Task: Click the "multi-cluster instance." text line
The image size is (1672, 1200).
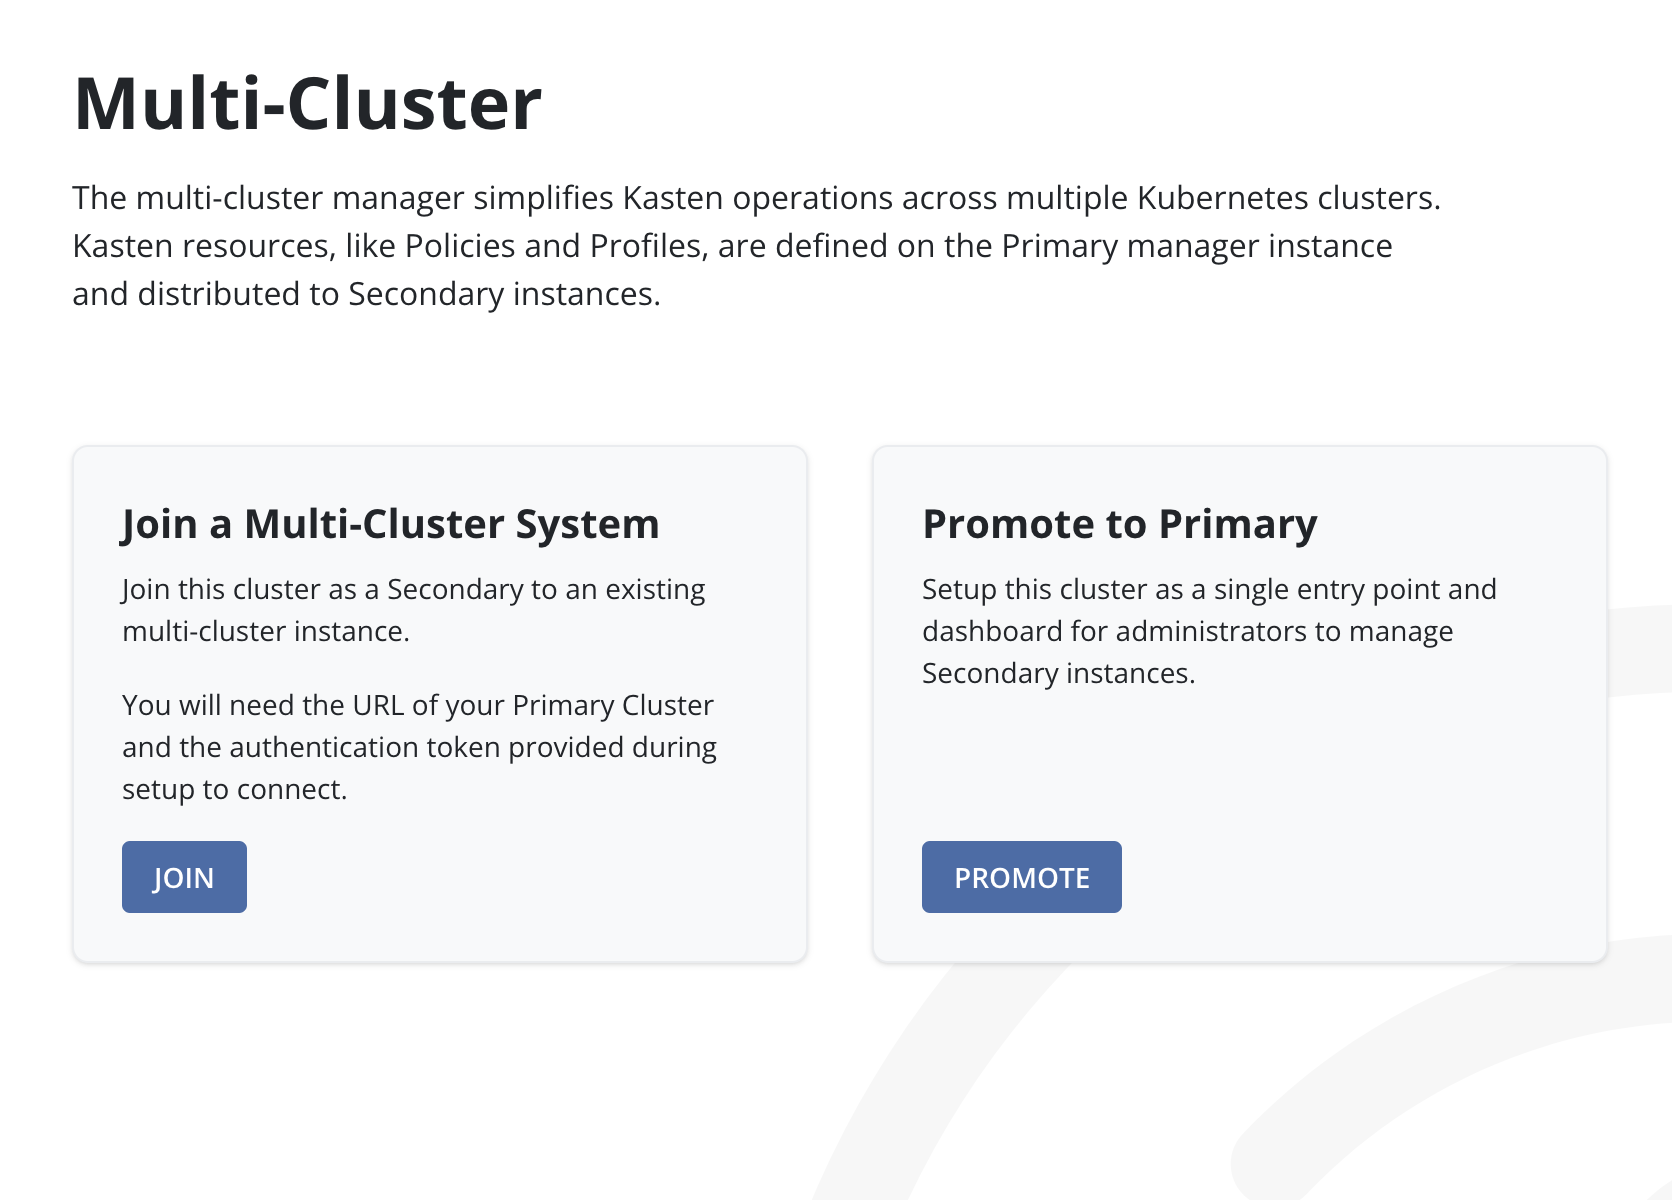Action: click(266, 631)
